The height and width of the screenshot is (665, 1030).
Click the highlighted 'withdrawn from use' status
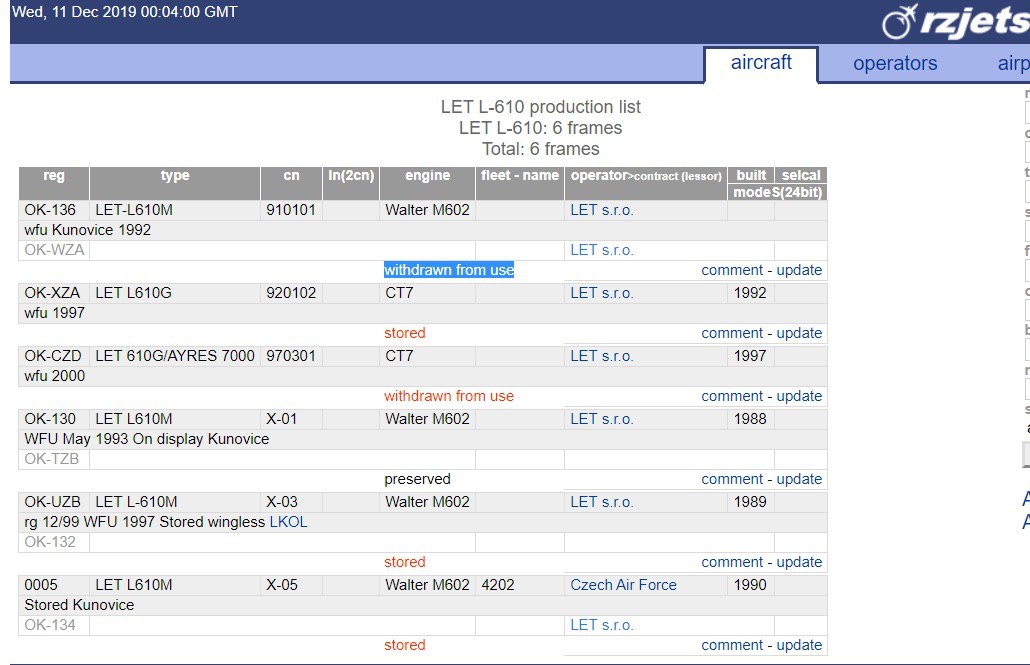click(x=449, y=270)
